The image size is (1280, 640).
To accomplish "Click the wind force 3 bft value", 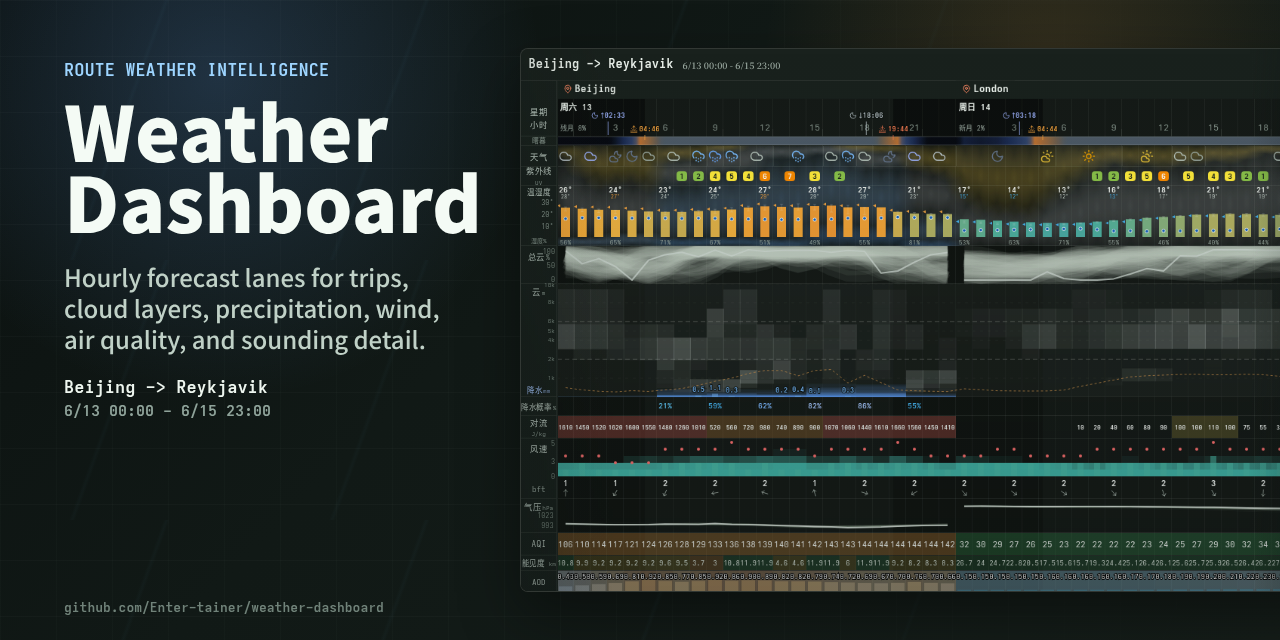I will pos(1214,482).
